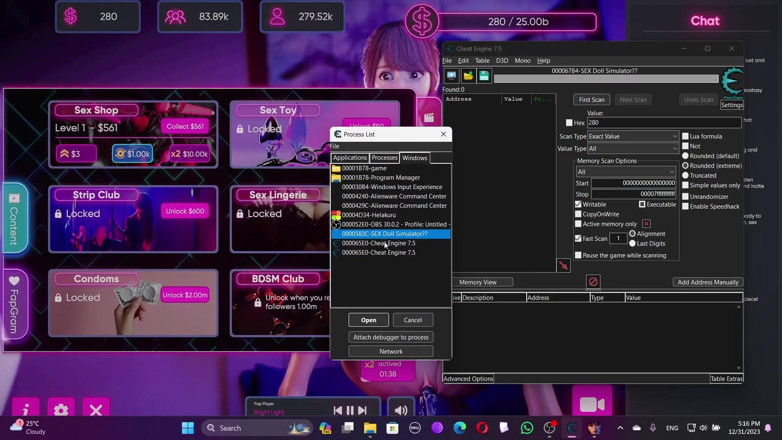Viewport: 782px width, 440px height.
Task: Select the Alignment radio button
Action: point(632,233)
